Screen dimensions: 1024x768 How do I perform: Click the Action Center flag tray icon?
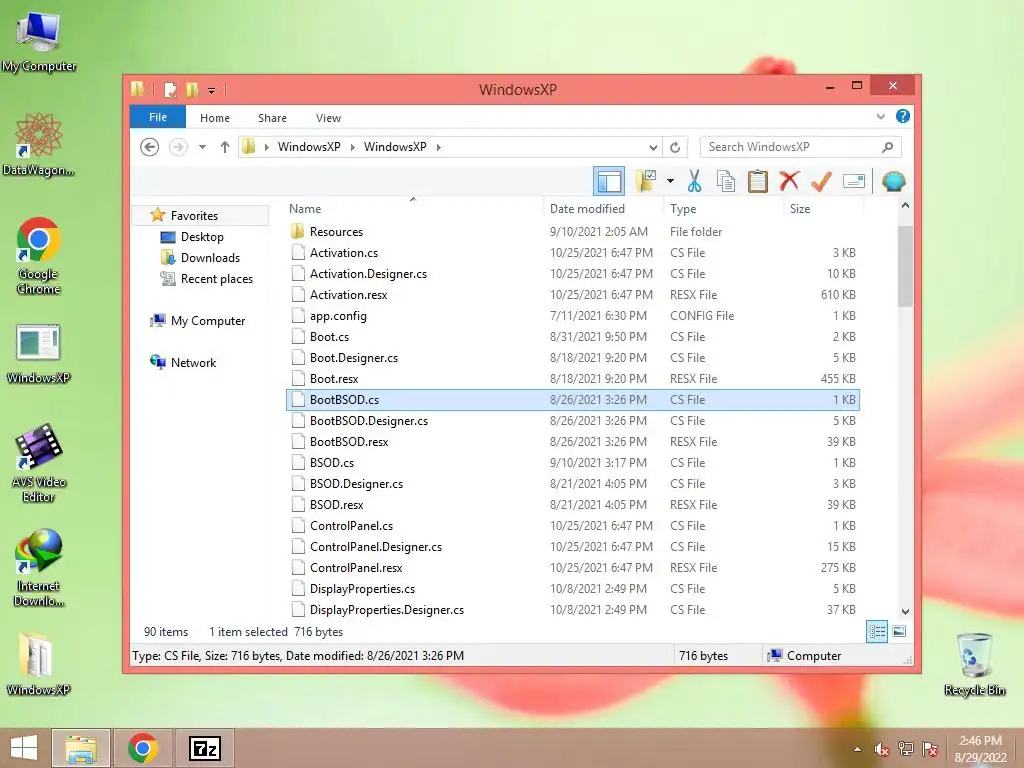point(930,749)
